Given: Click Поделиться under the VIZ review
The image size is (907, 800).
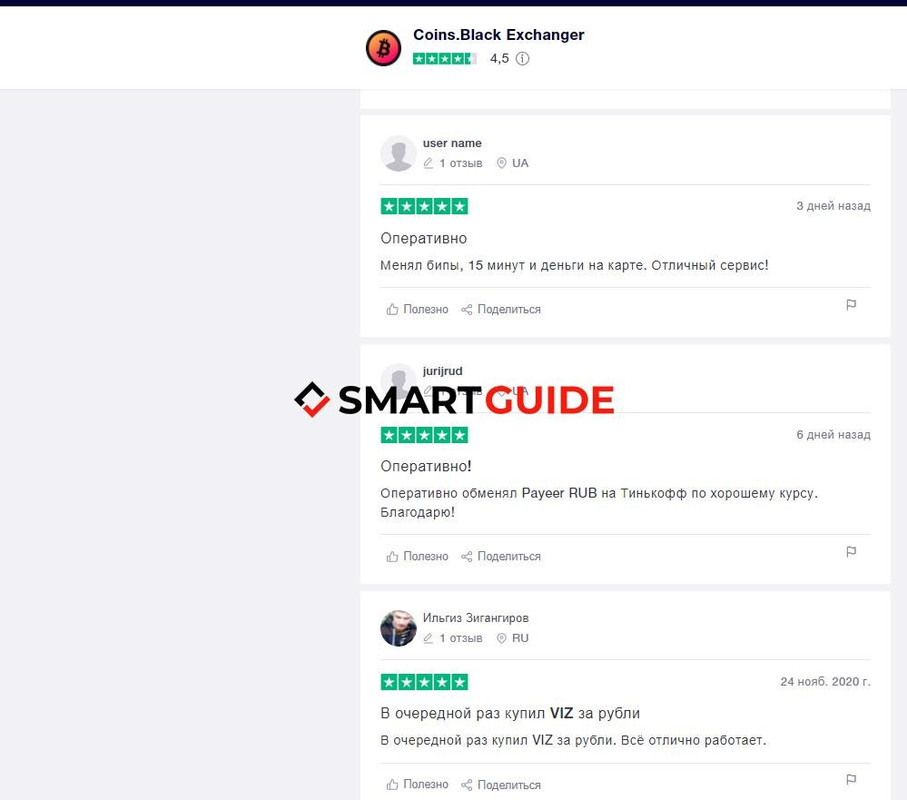Looking at the screenshot, I should (509, 785).
